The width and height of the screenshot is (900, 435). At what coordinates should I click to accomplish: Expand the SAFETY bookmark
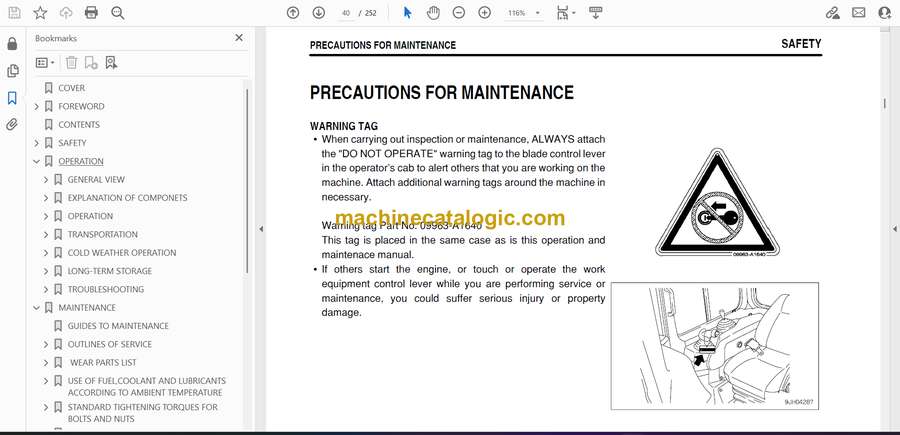click(x=37, y=143)
